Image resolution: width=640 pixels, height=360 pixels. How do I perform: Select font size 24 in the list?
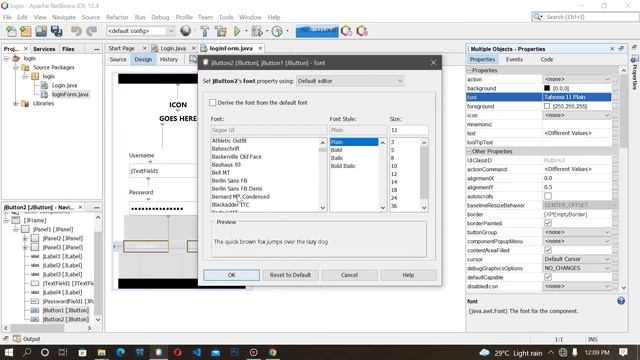point(394,198)
